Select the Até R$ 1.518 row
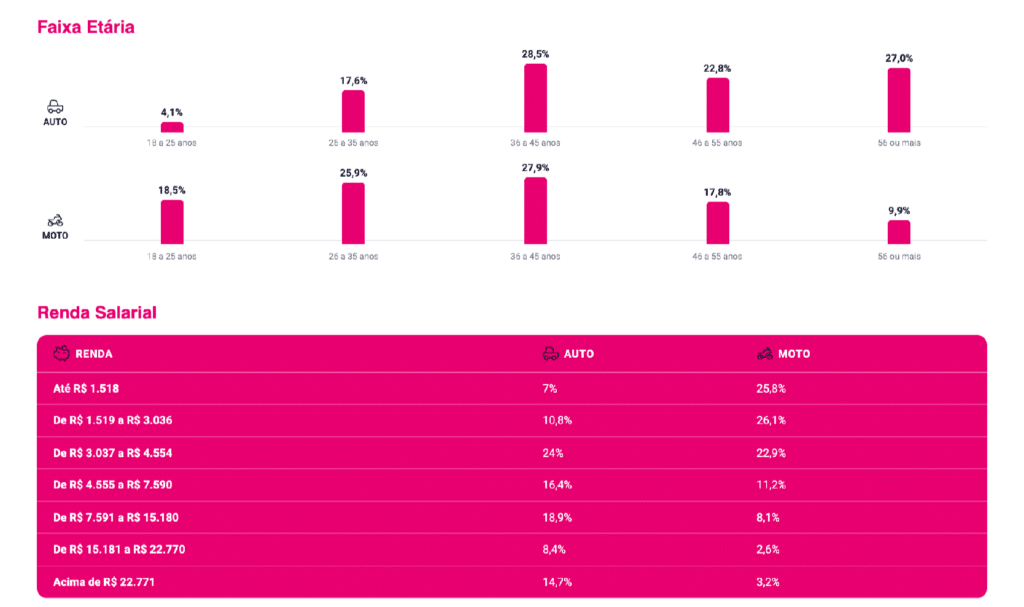Viewport: 1024px width, 607px height. tap(511, 389)
